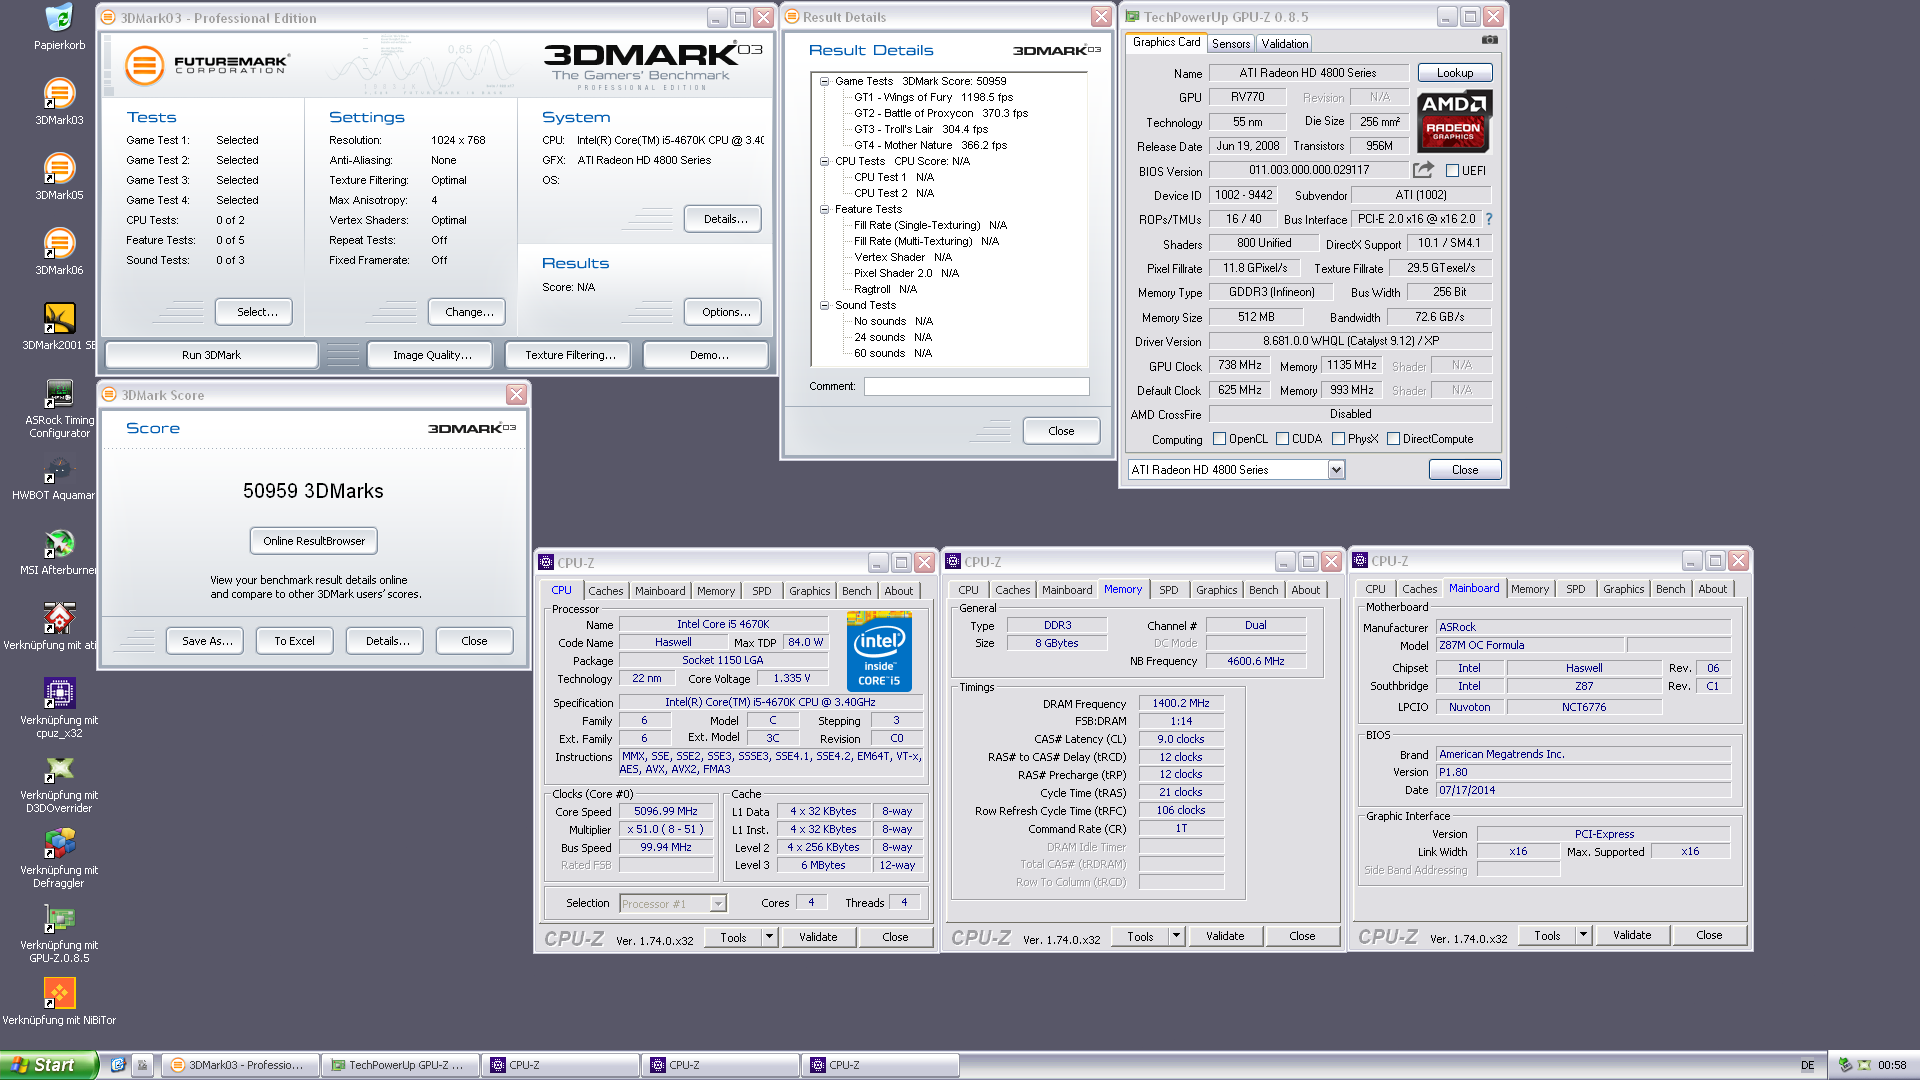Collapse the Feature Tests tree node

825,209
